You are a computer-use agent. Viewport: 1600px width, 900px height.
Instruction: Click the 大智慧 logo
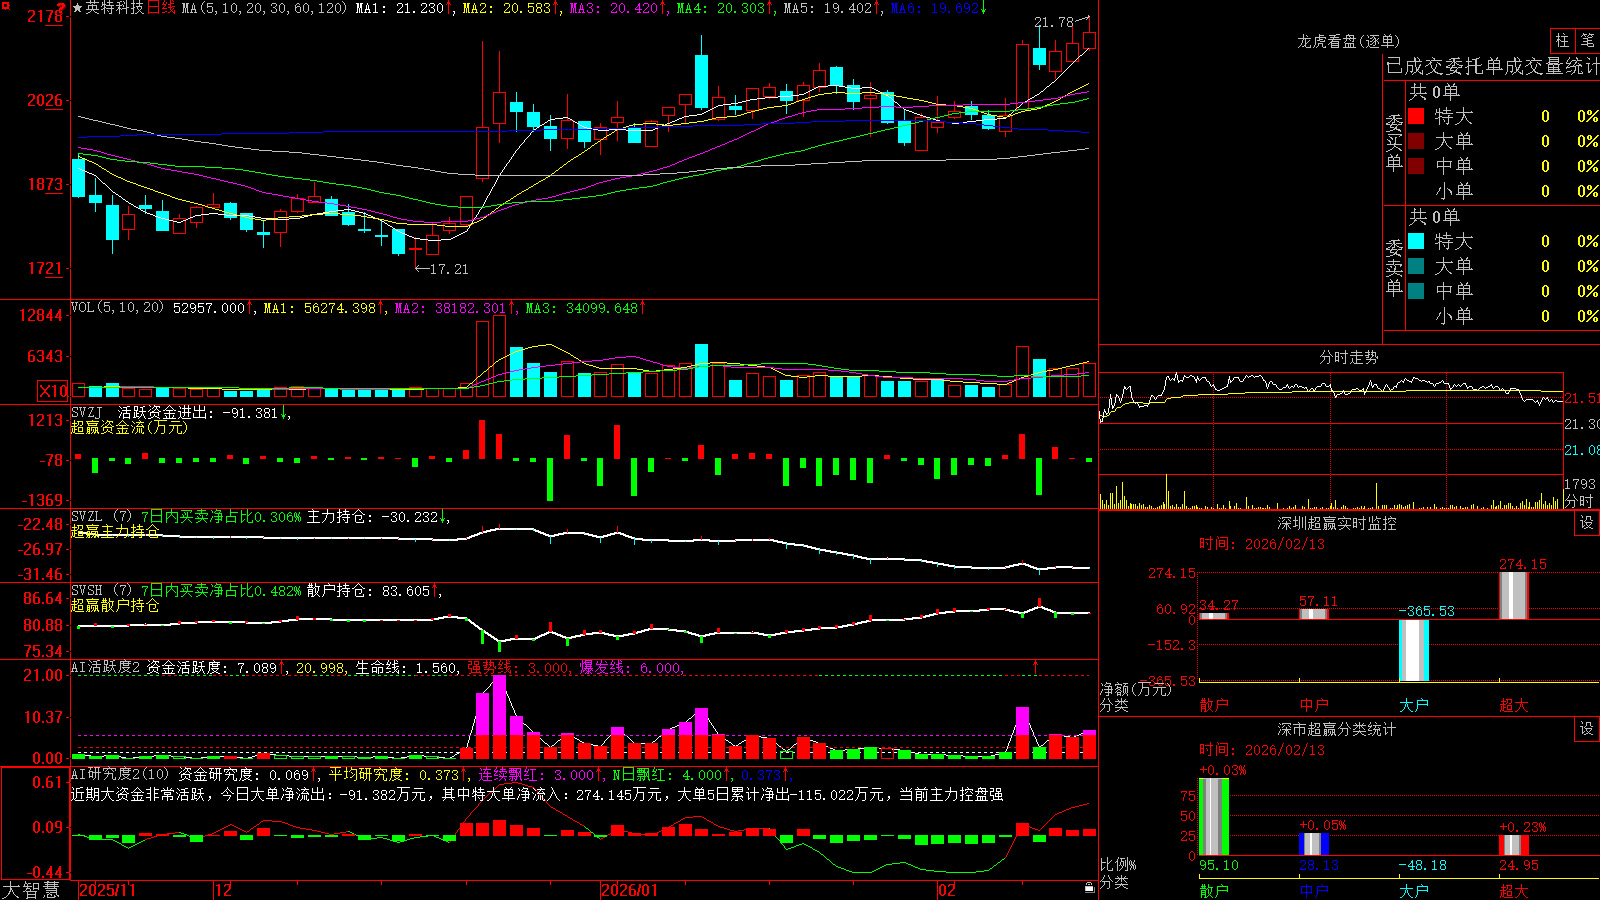[x=31, y=890]
